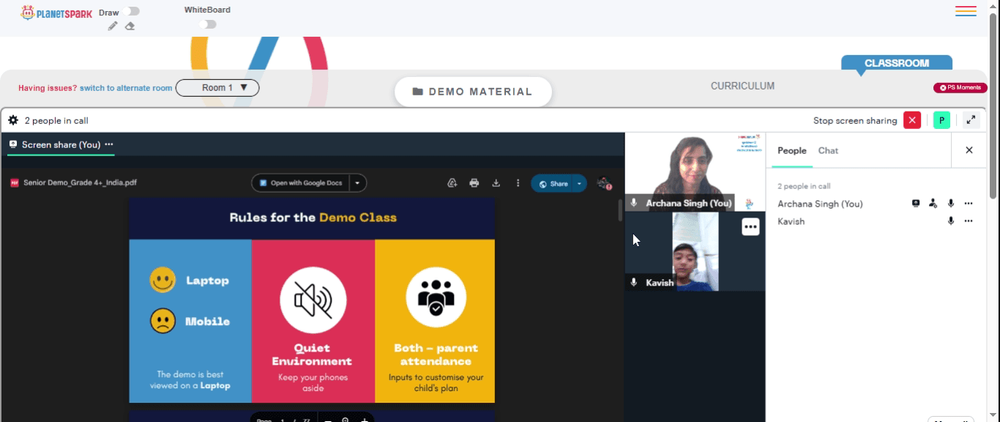1000x422 pixels.
Task: Switch to the Chat tab
Action: pos(828,150)
